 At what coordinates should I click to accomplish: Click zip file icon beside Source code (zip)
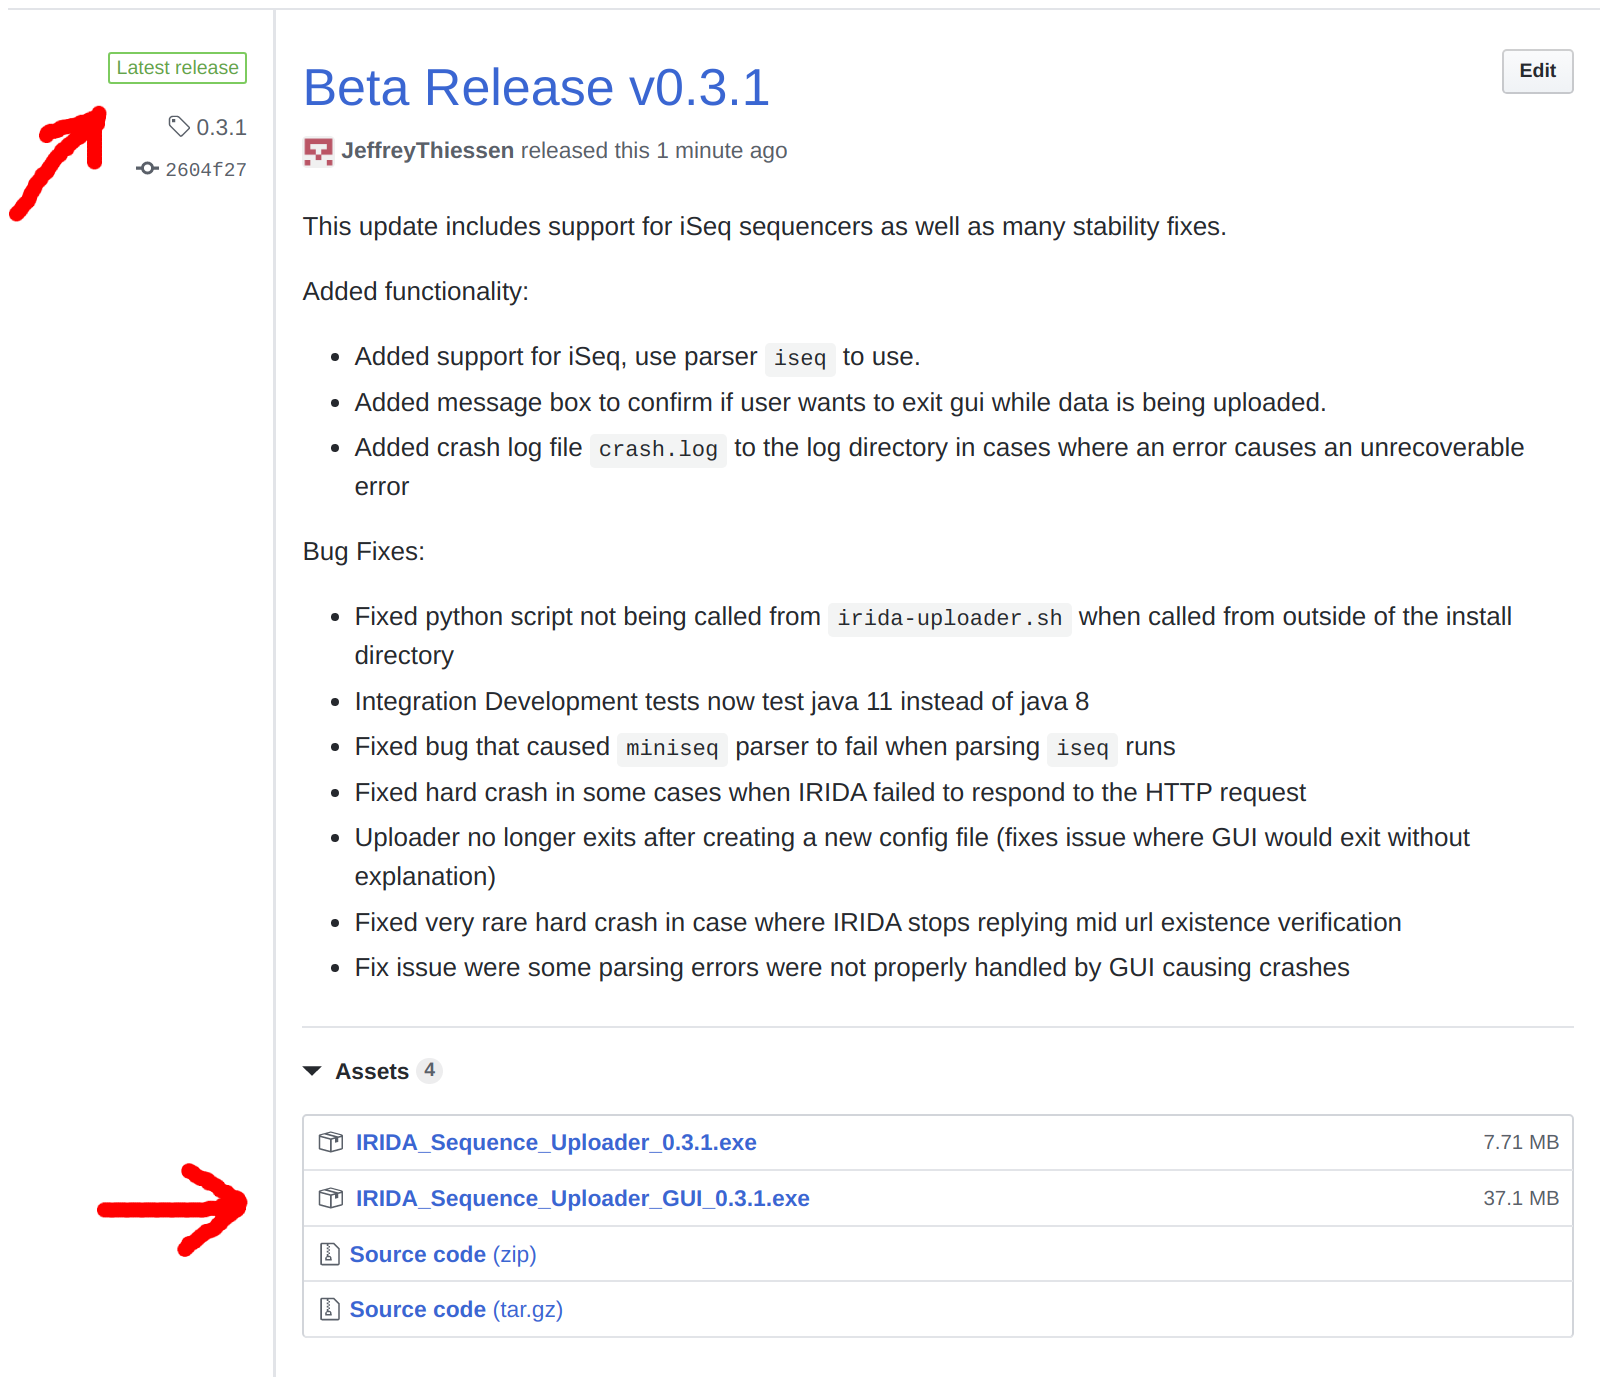pyautogui.click(x=329, y=1254)
